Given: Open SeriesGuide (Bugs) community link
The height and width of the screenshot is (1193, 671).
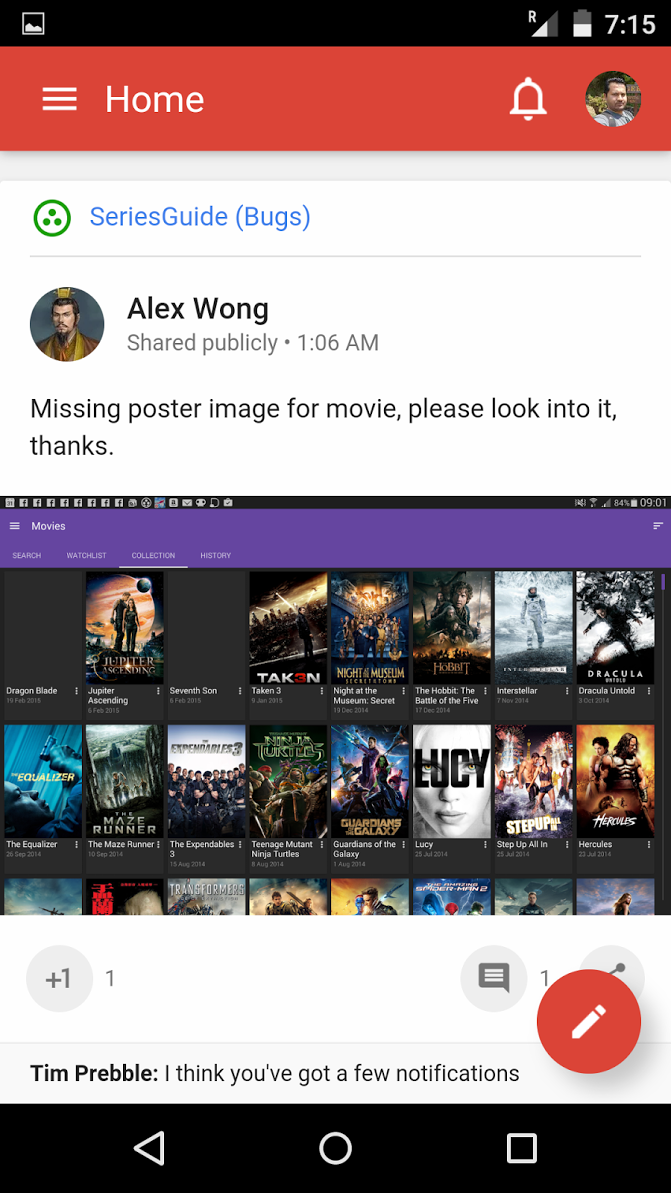Looking at the screenshot, I should tap(200, 217).
